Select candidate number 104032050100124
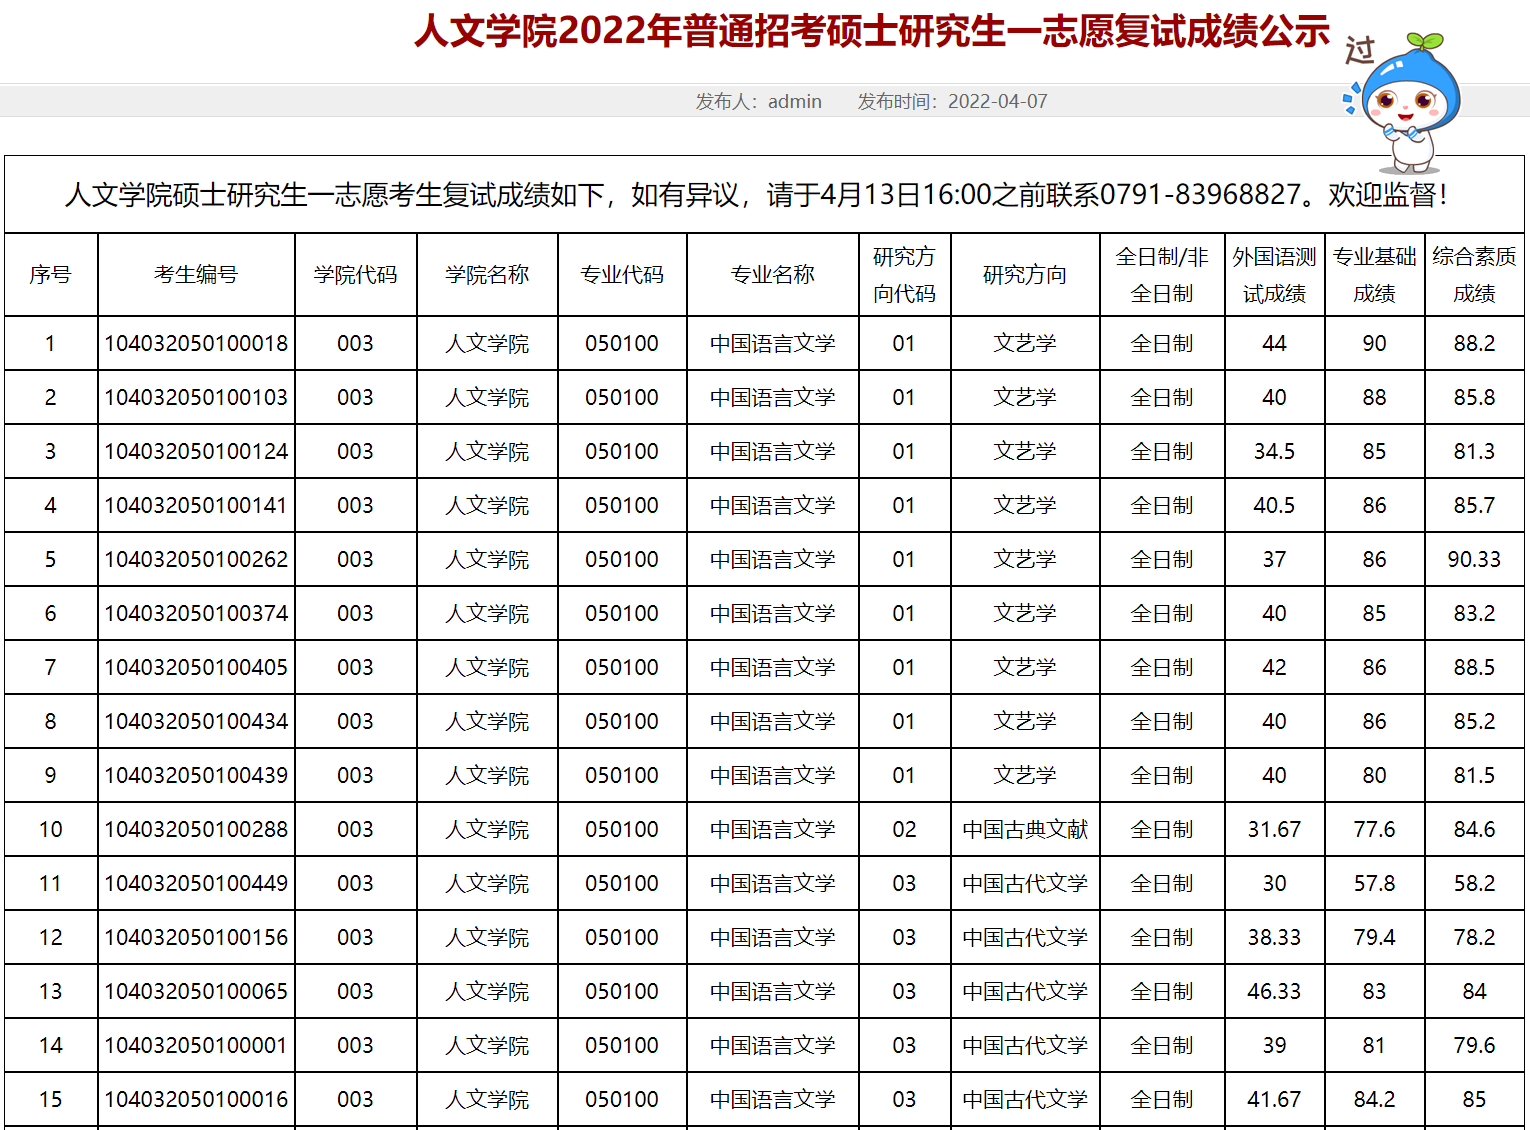This screenshot has height=1130, width=1530. [x=196, y=452]
